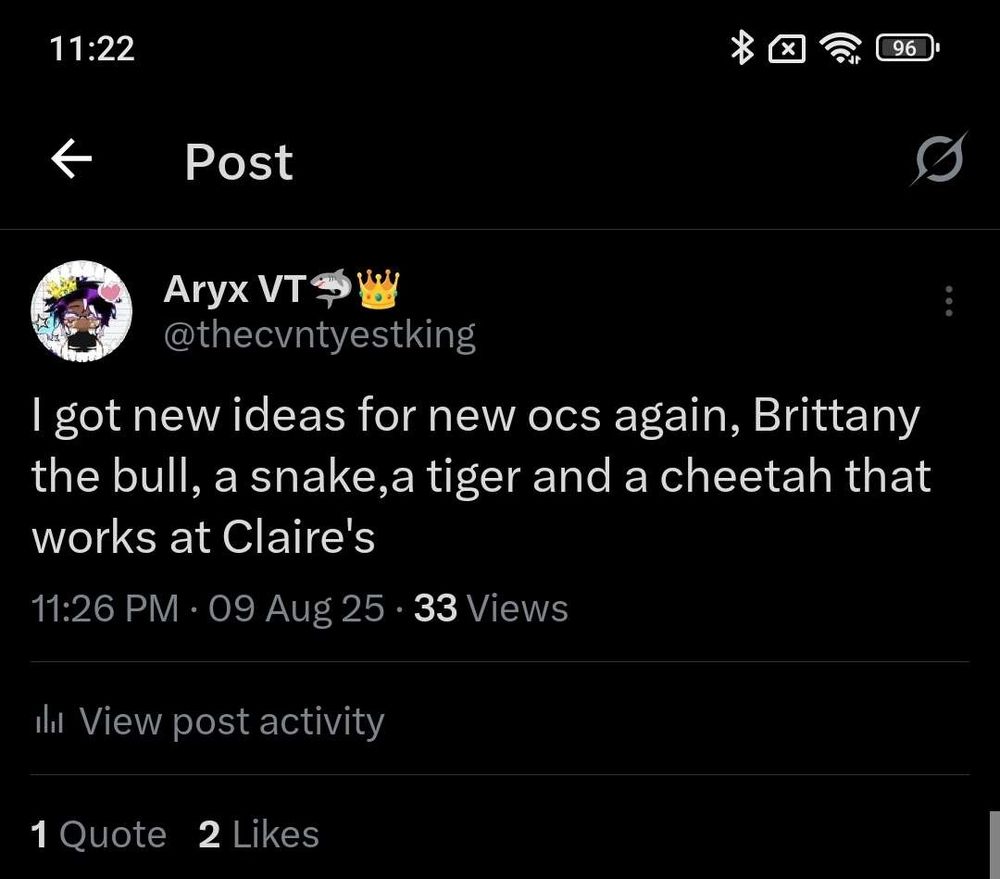Tap the post text about Brittany the bull
This screenshot has width=1000, height=879.
482,476
